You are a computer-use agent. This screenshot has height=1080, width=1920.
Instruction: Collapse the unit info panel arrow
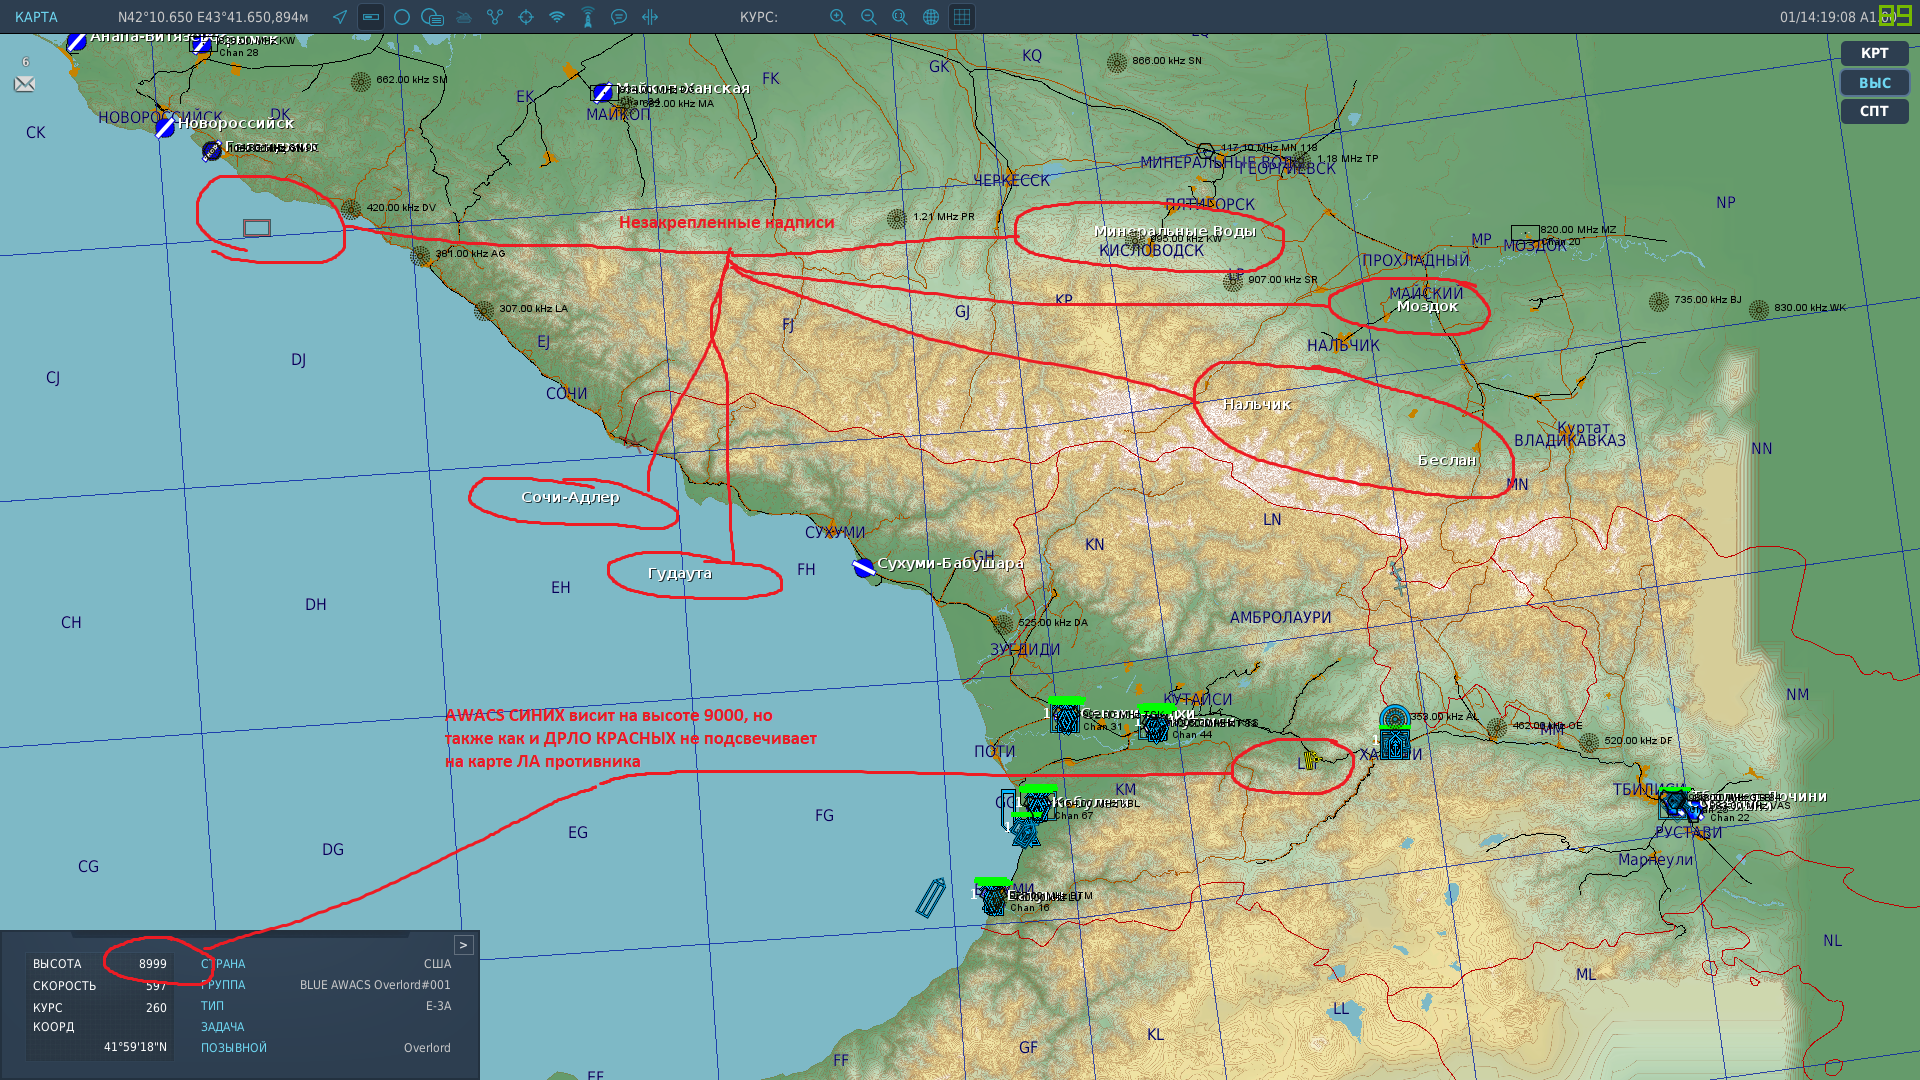(x=463, y=945)
